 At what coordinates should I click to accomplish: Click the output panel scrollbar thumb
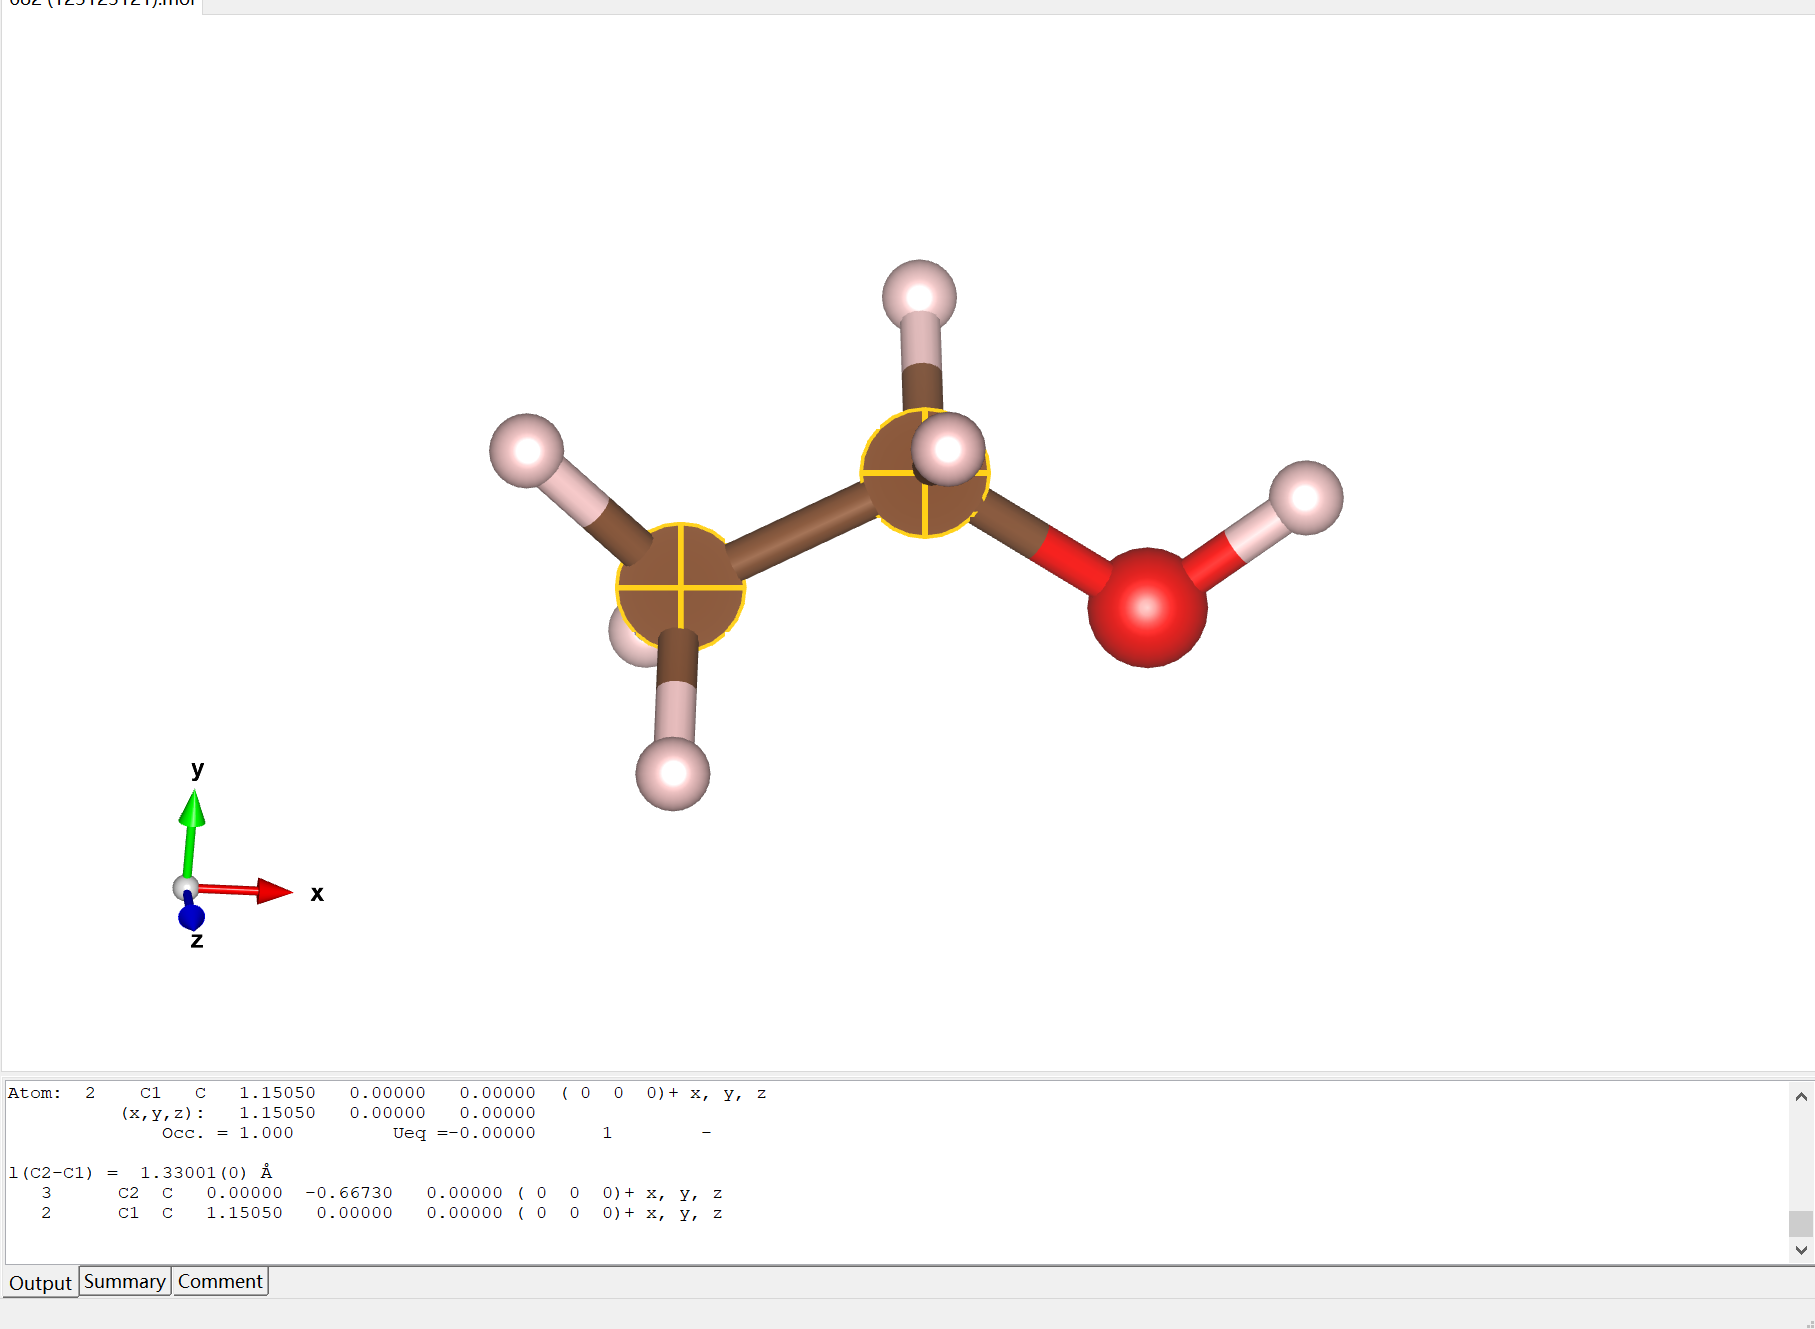(x=1800, y=1223)
